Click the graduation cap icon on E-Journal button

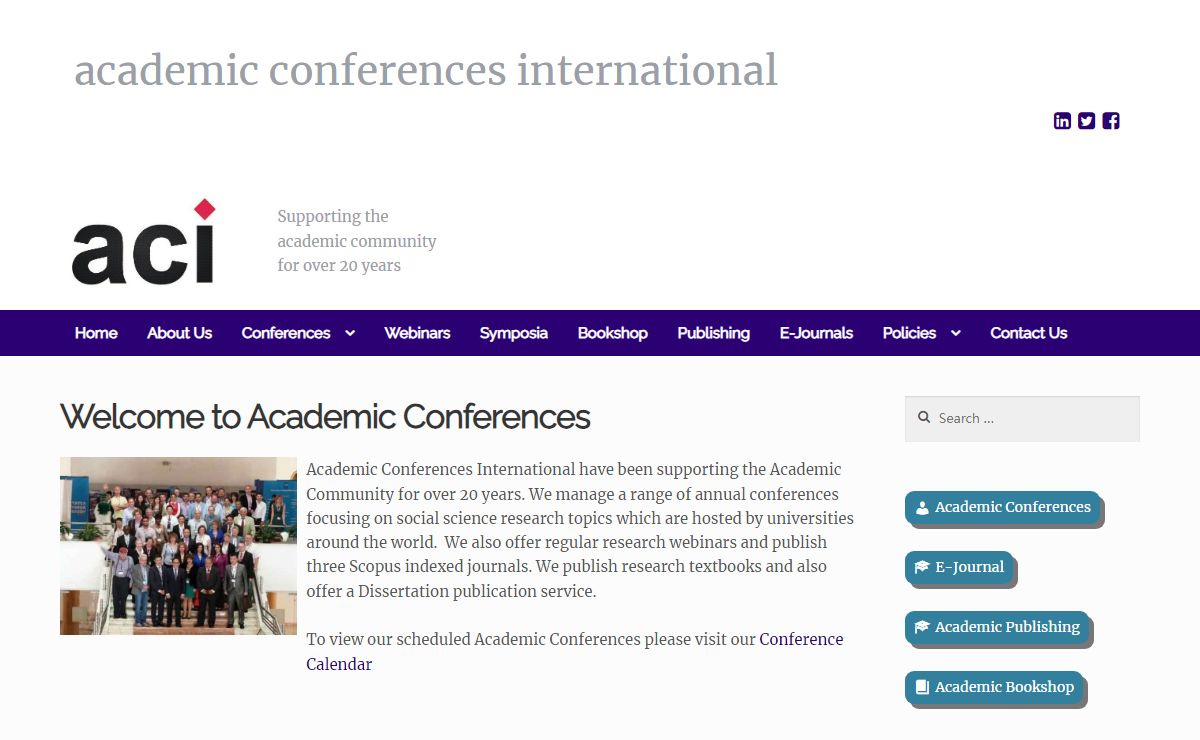tap(922, 567)
